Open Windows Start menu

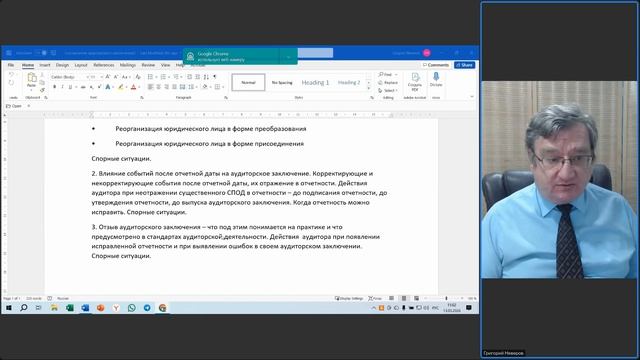coord(9,308)
